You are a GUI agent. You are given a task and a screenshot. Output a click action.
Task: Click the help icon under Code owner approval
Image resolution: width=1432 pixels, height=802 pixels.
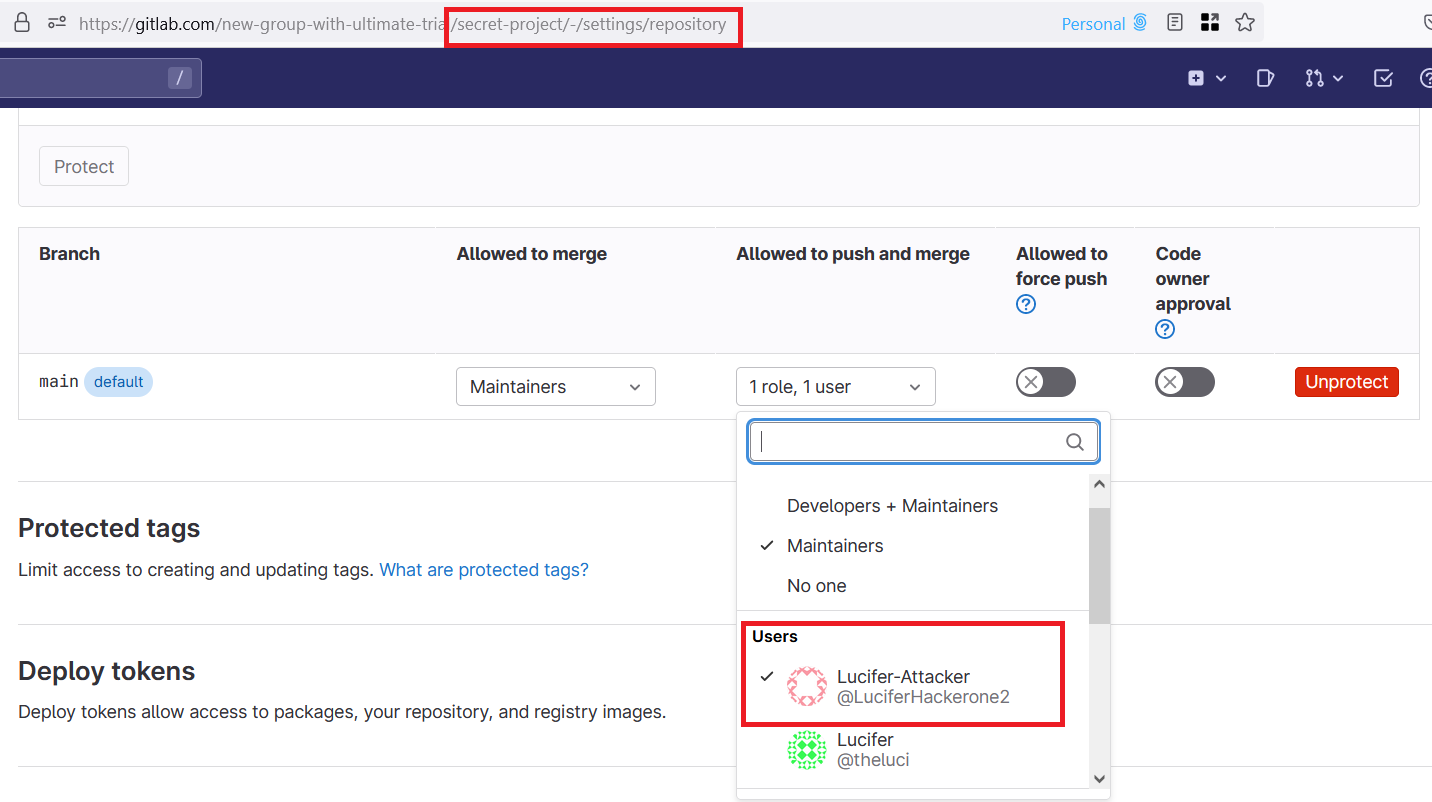[1165, 330]
